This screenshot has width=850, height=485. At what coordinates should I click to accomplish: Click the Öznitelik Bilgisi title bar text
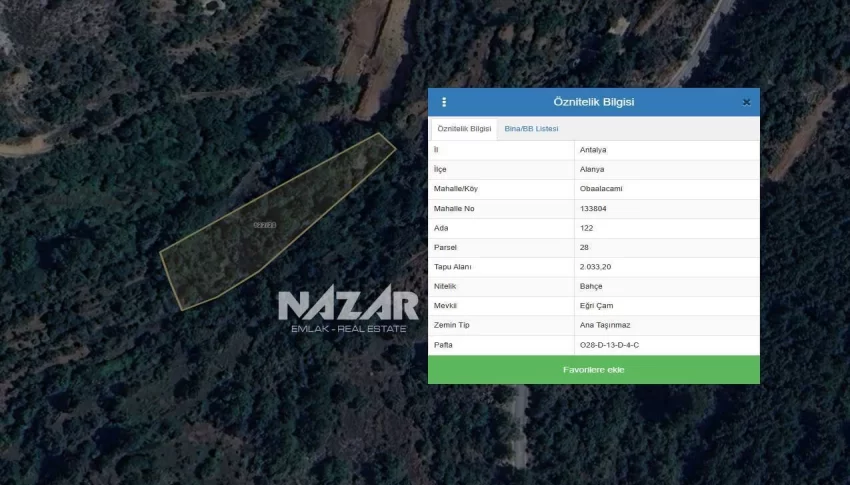tap(593, 102)
